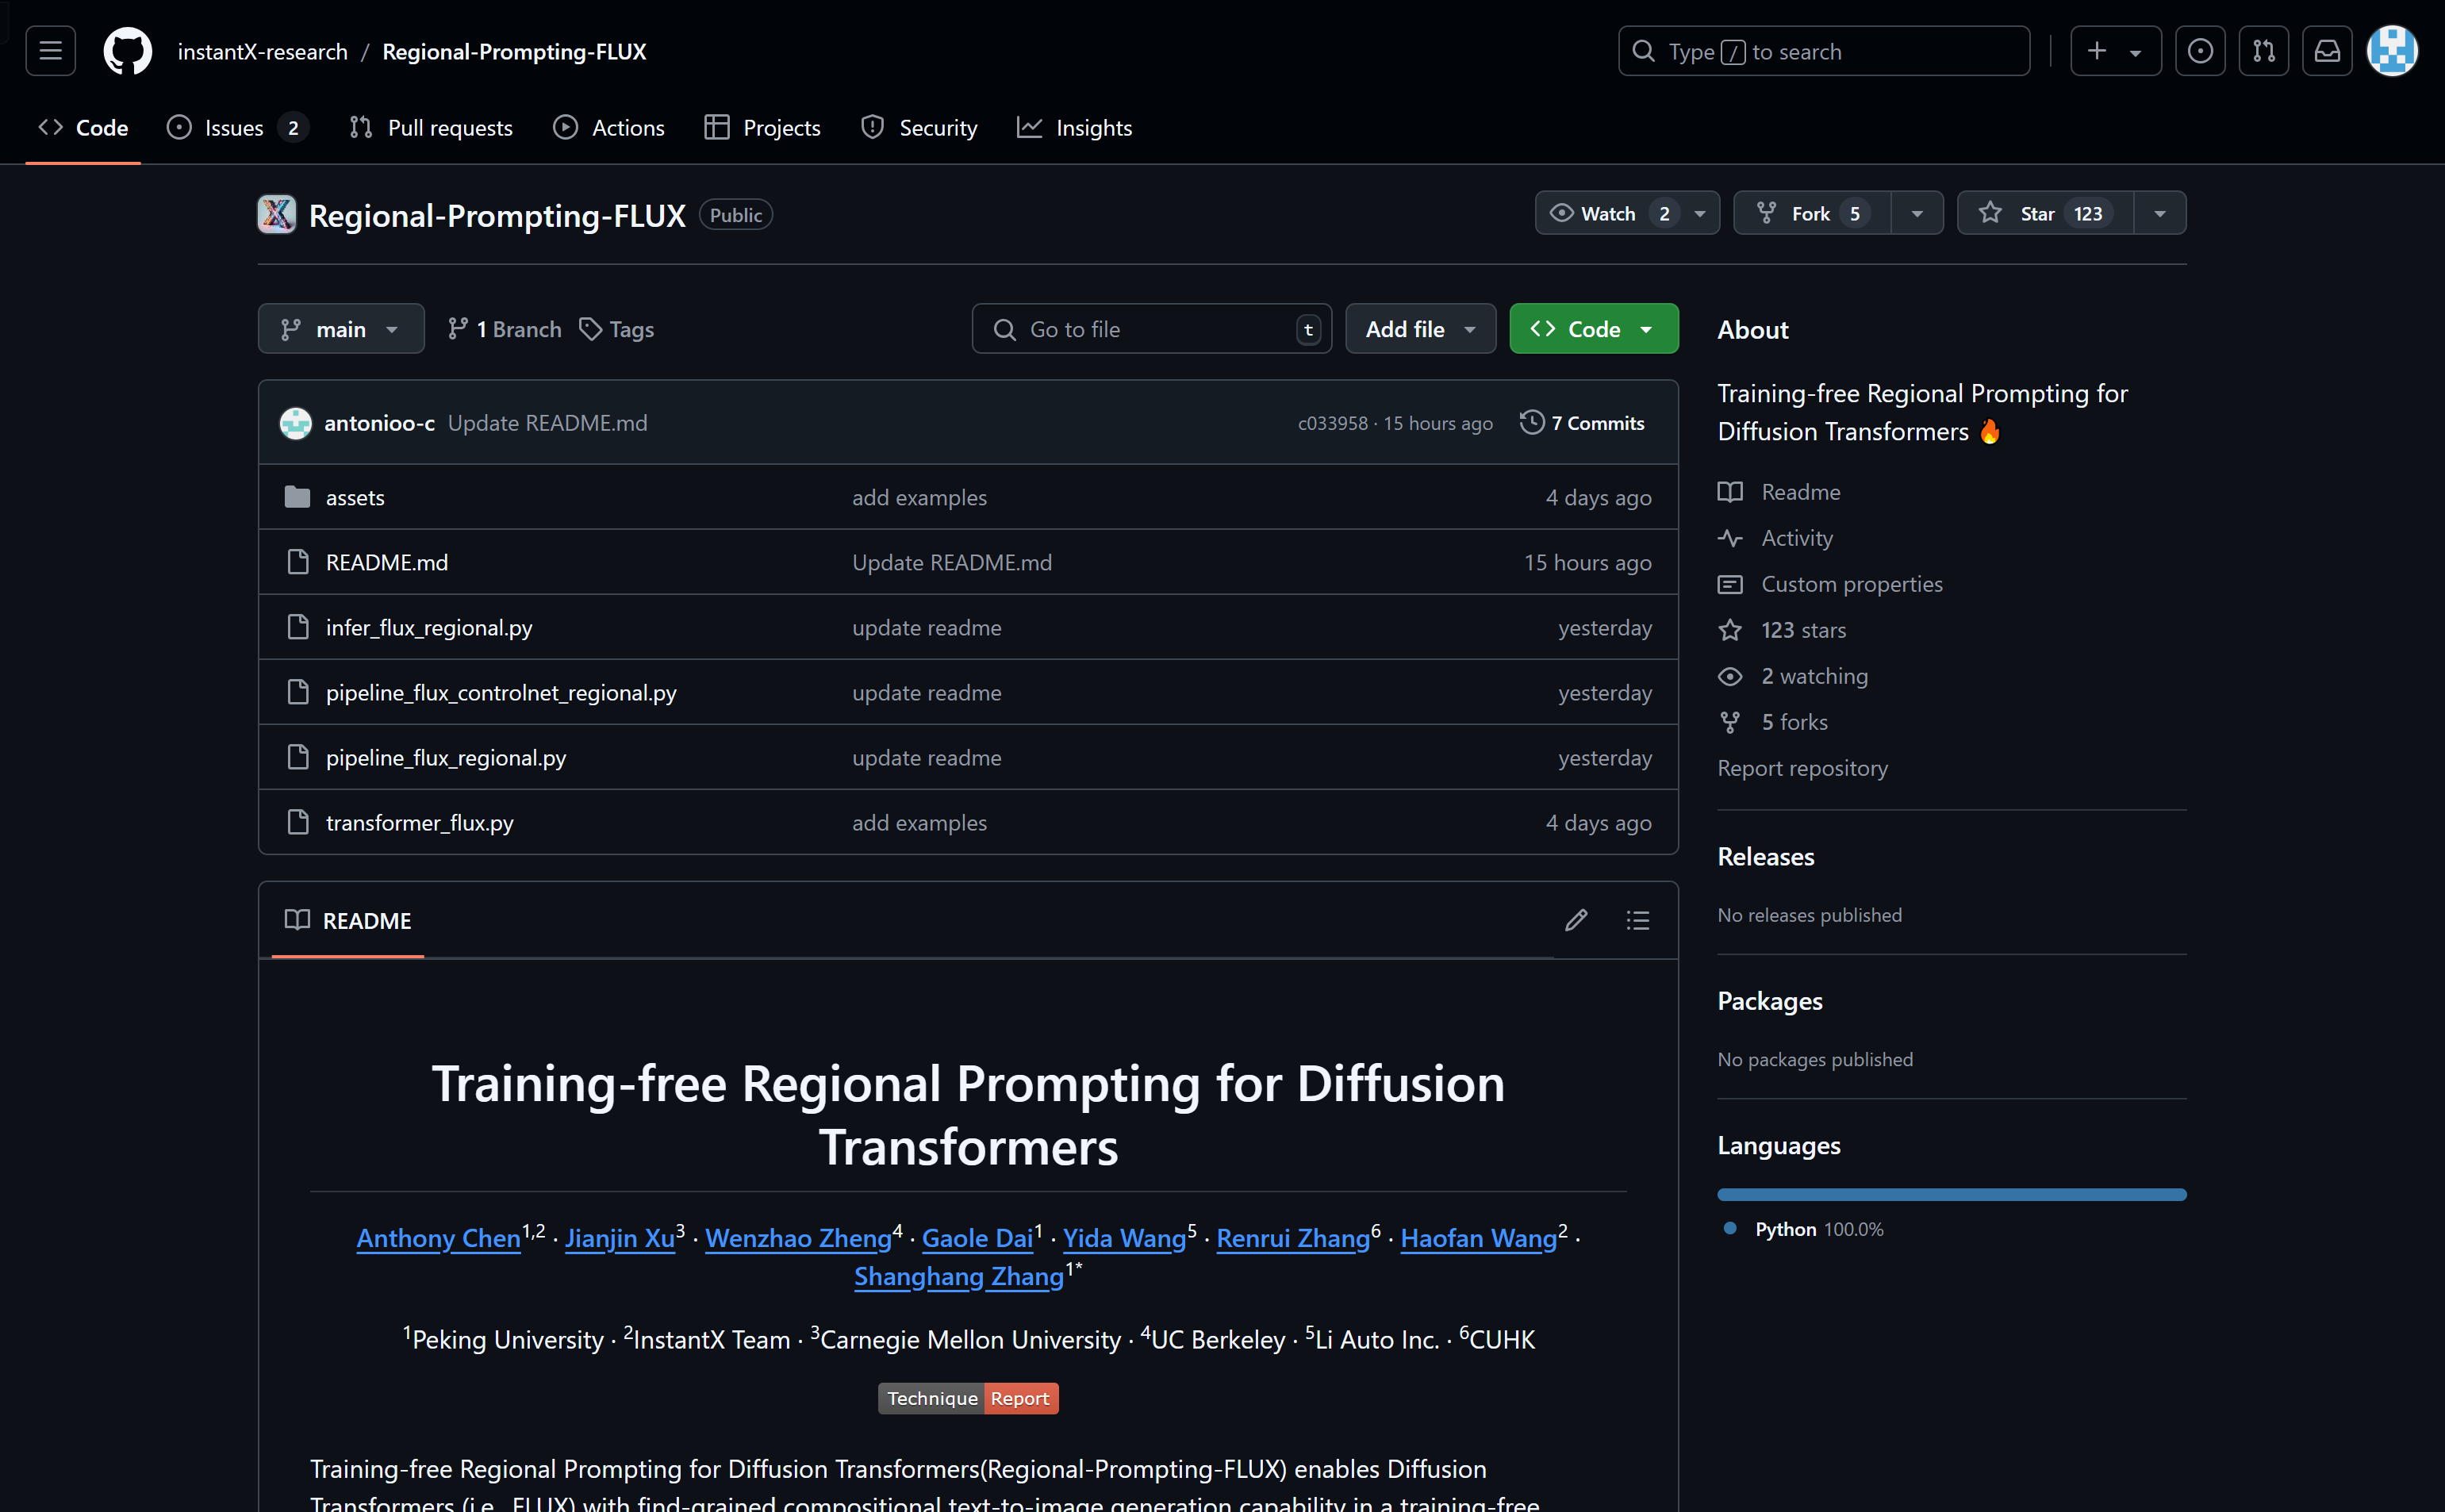The width and height of the screenshot is (2445, 1512).
Task: Click the Fork button
Action: coord(1812,213)
